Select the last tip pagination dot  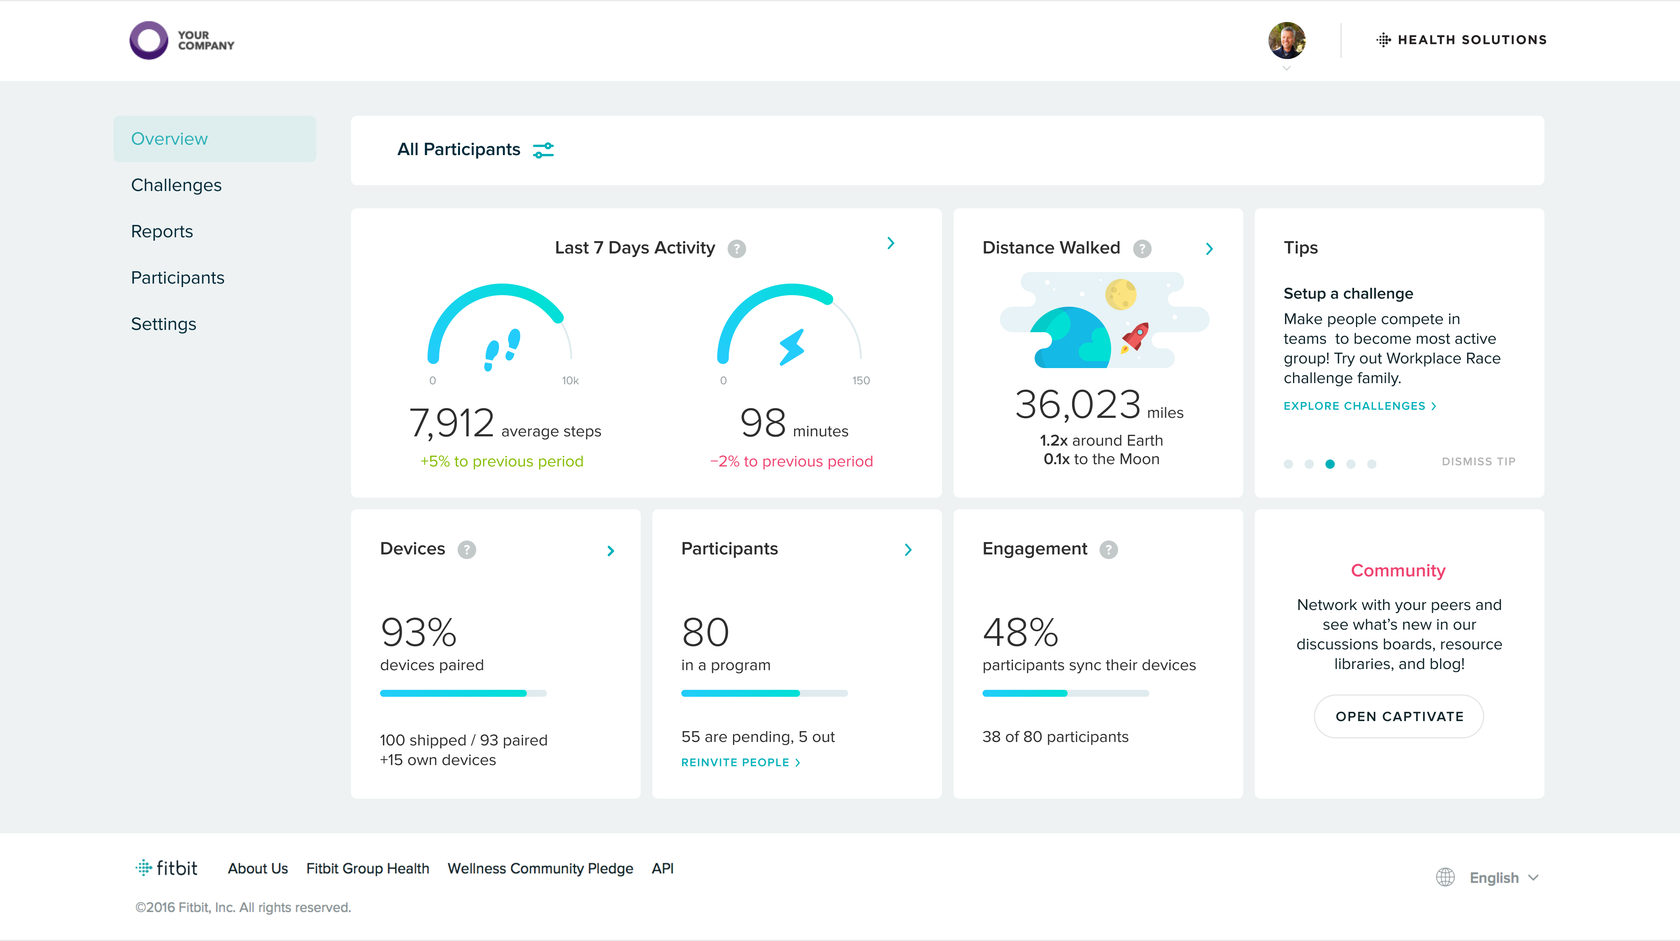pos(1372,464)
